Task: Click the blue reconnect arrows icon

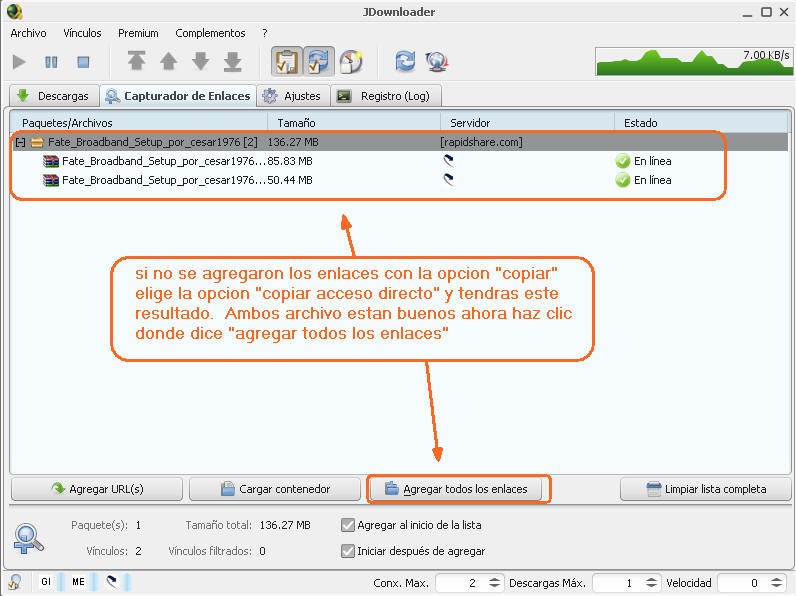Action: click(405, 61)
